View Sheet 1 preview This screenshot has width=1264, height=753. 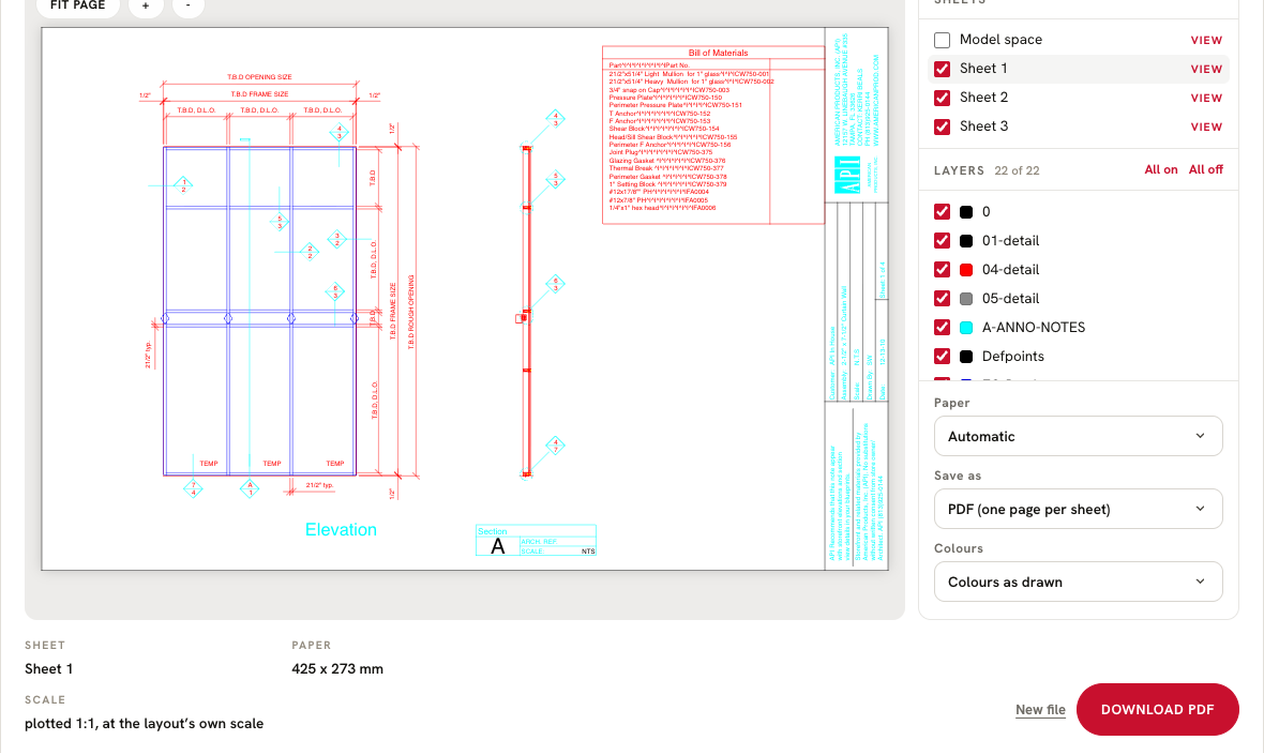[1206, 69]
